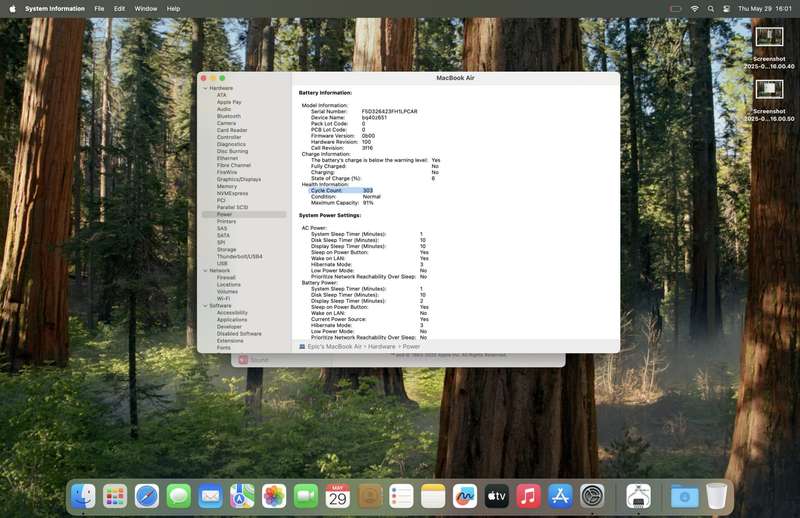Click the MacBook Air window title bar
Image resolution: width=800 pixels, height=518 pixels.
(x=455, y=78)
